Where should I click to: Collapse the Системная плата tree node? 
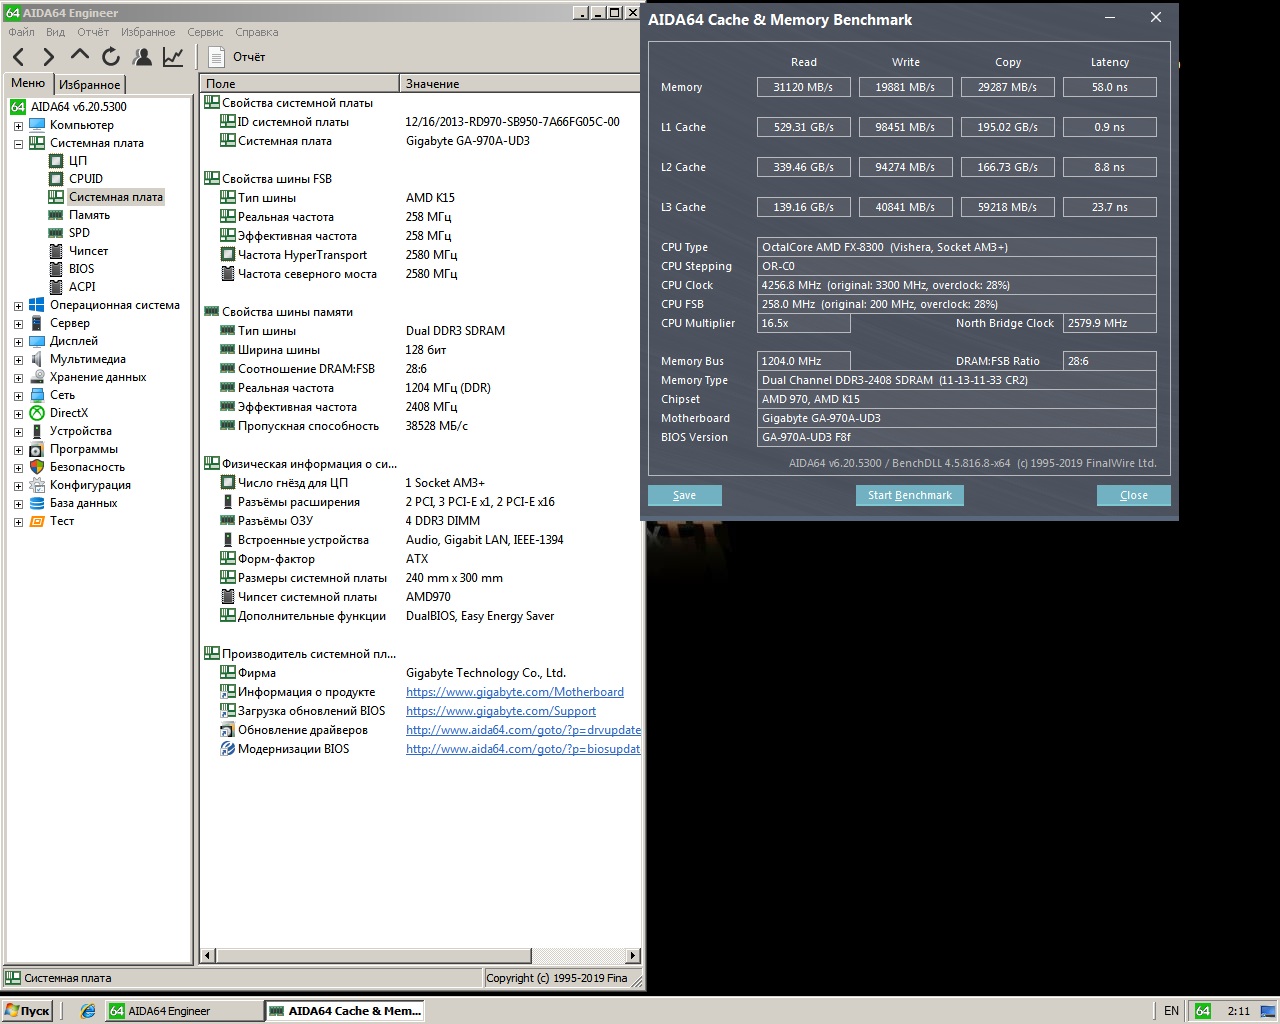click(x=18, y=144)
